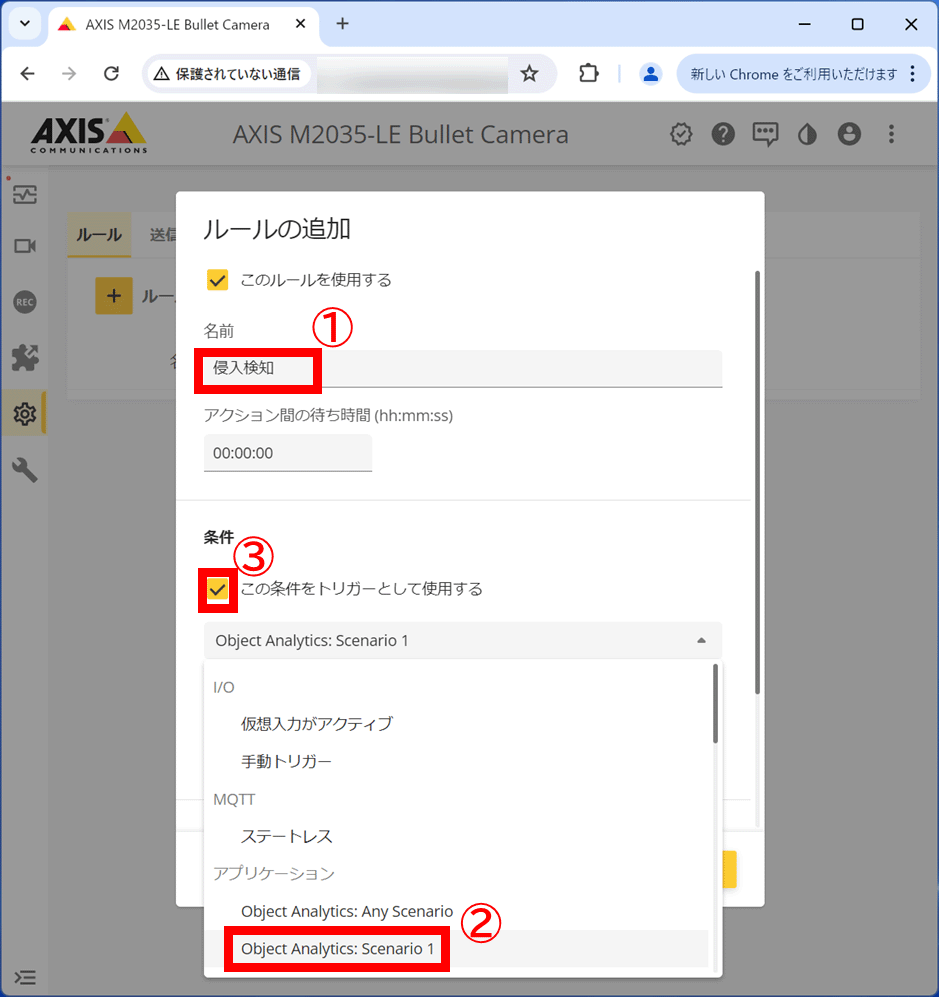
Task: Click the browser back arrow
Action: point(27,74)
